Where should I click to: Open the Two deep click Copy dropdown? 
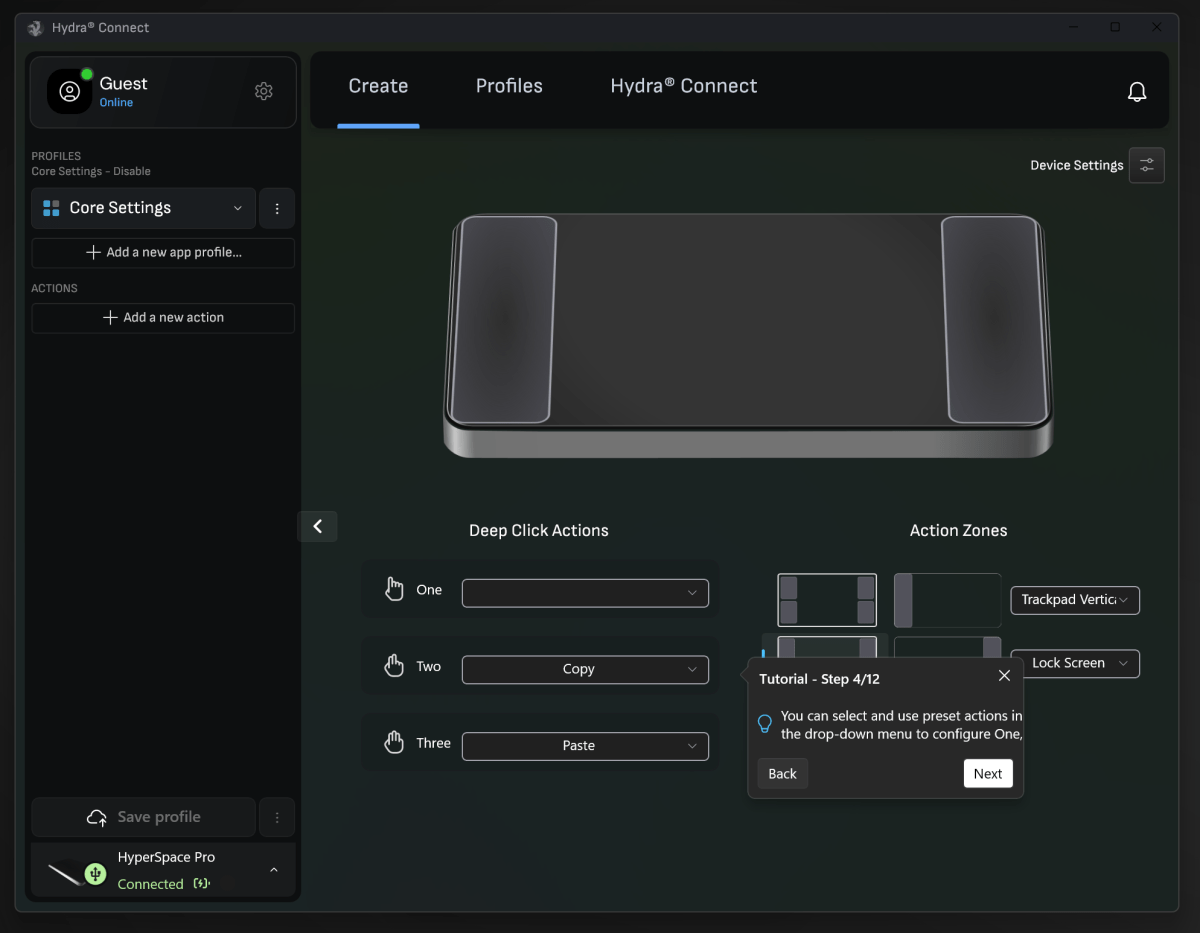585,669
